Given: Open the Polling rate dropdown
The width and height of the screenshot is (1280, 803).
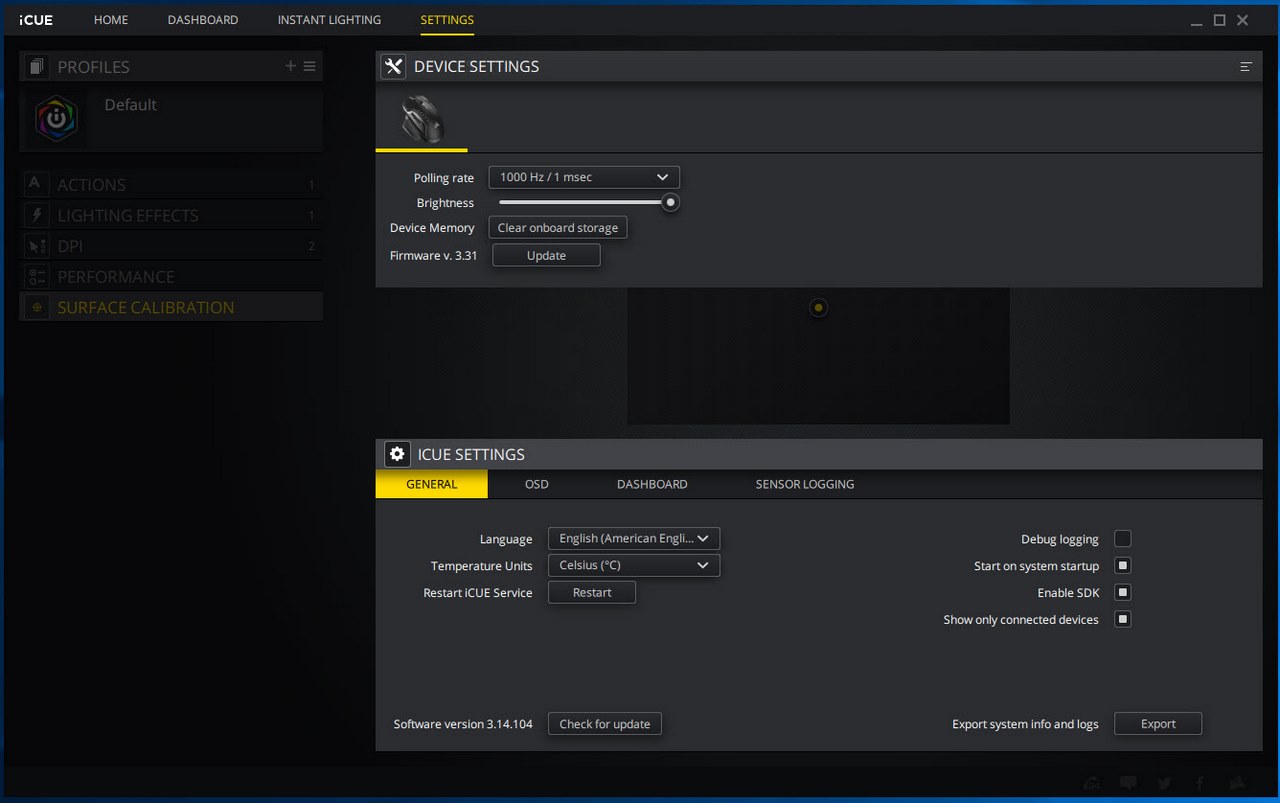Looking at the screenshot, I should point(584,177).
